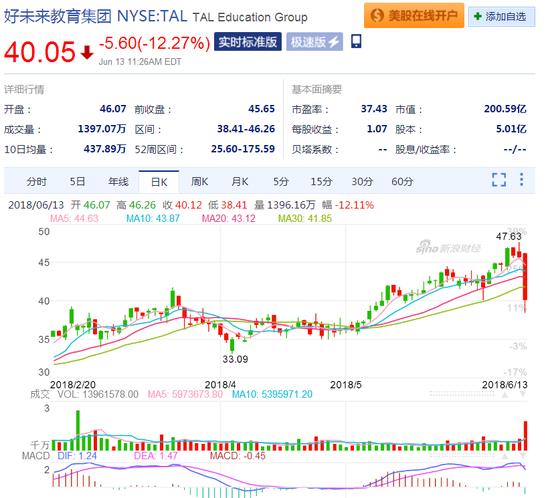Click the volume value 1397.07万
The image size is (550, 498).
(102, 129)
